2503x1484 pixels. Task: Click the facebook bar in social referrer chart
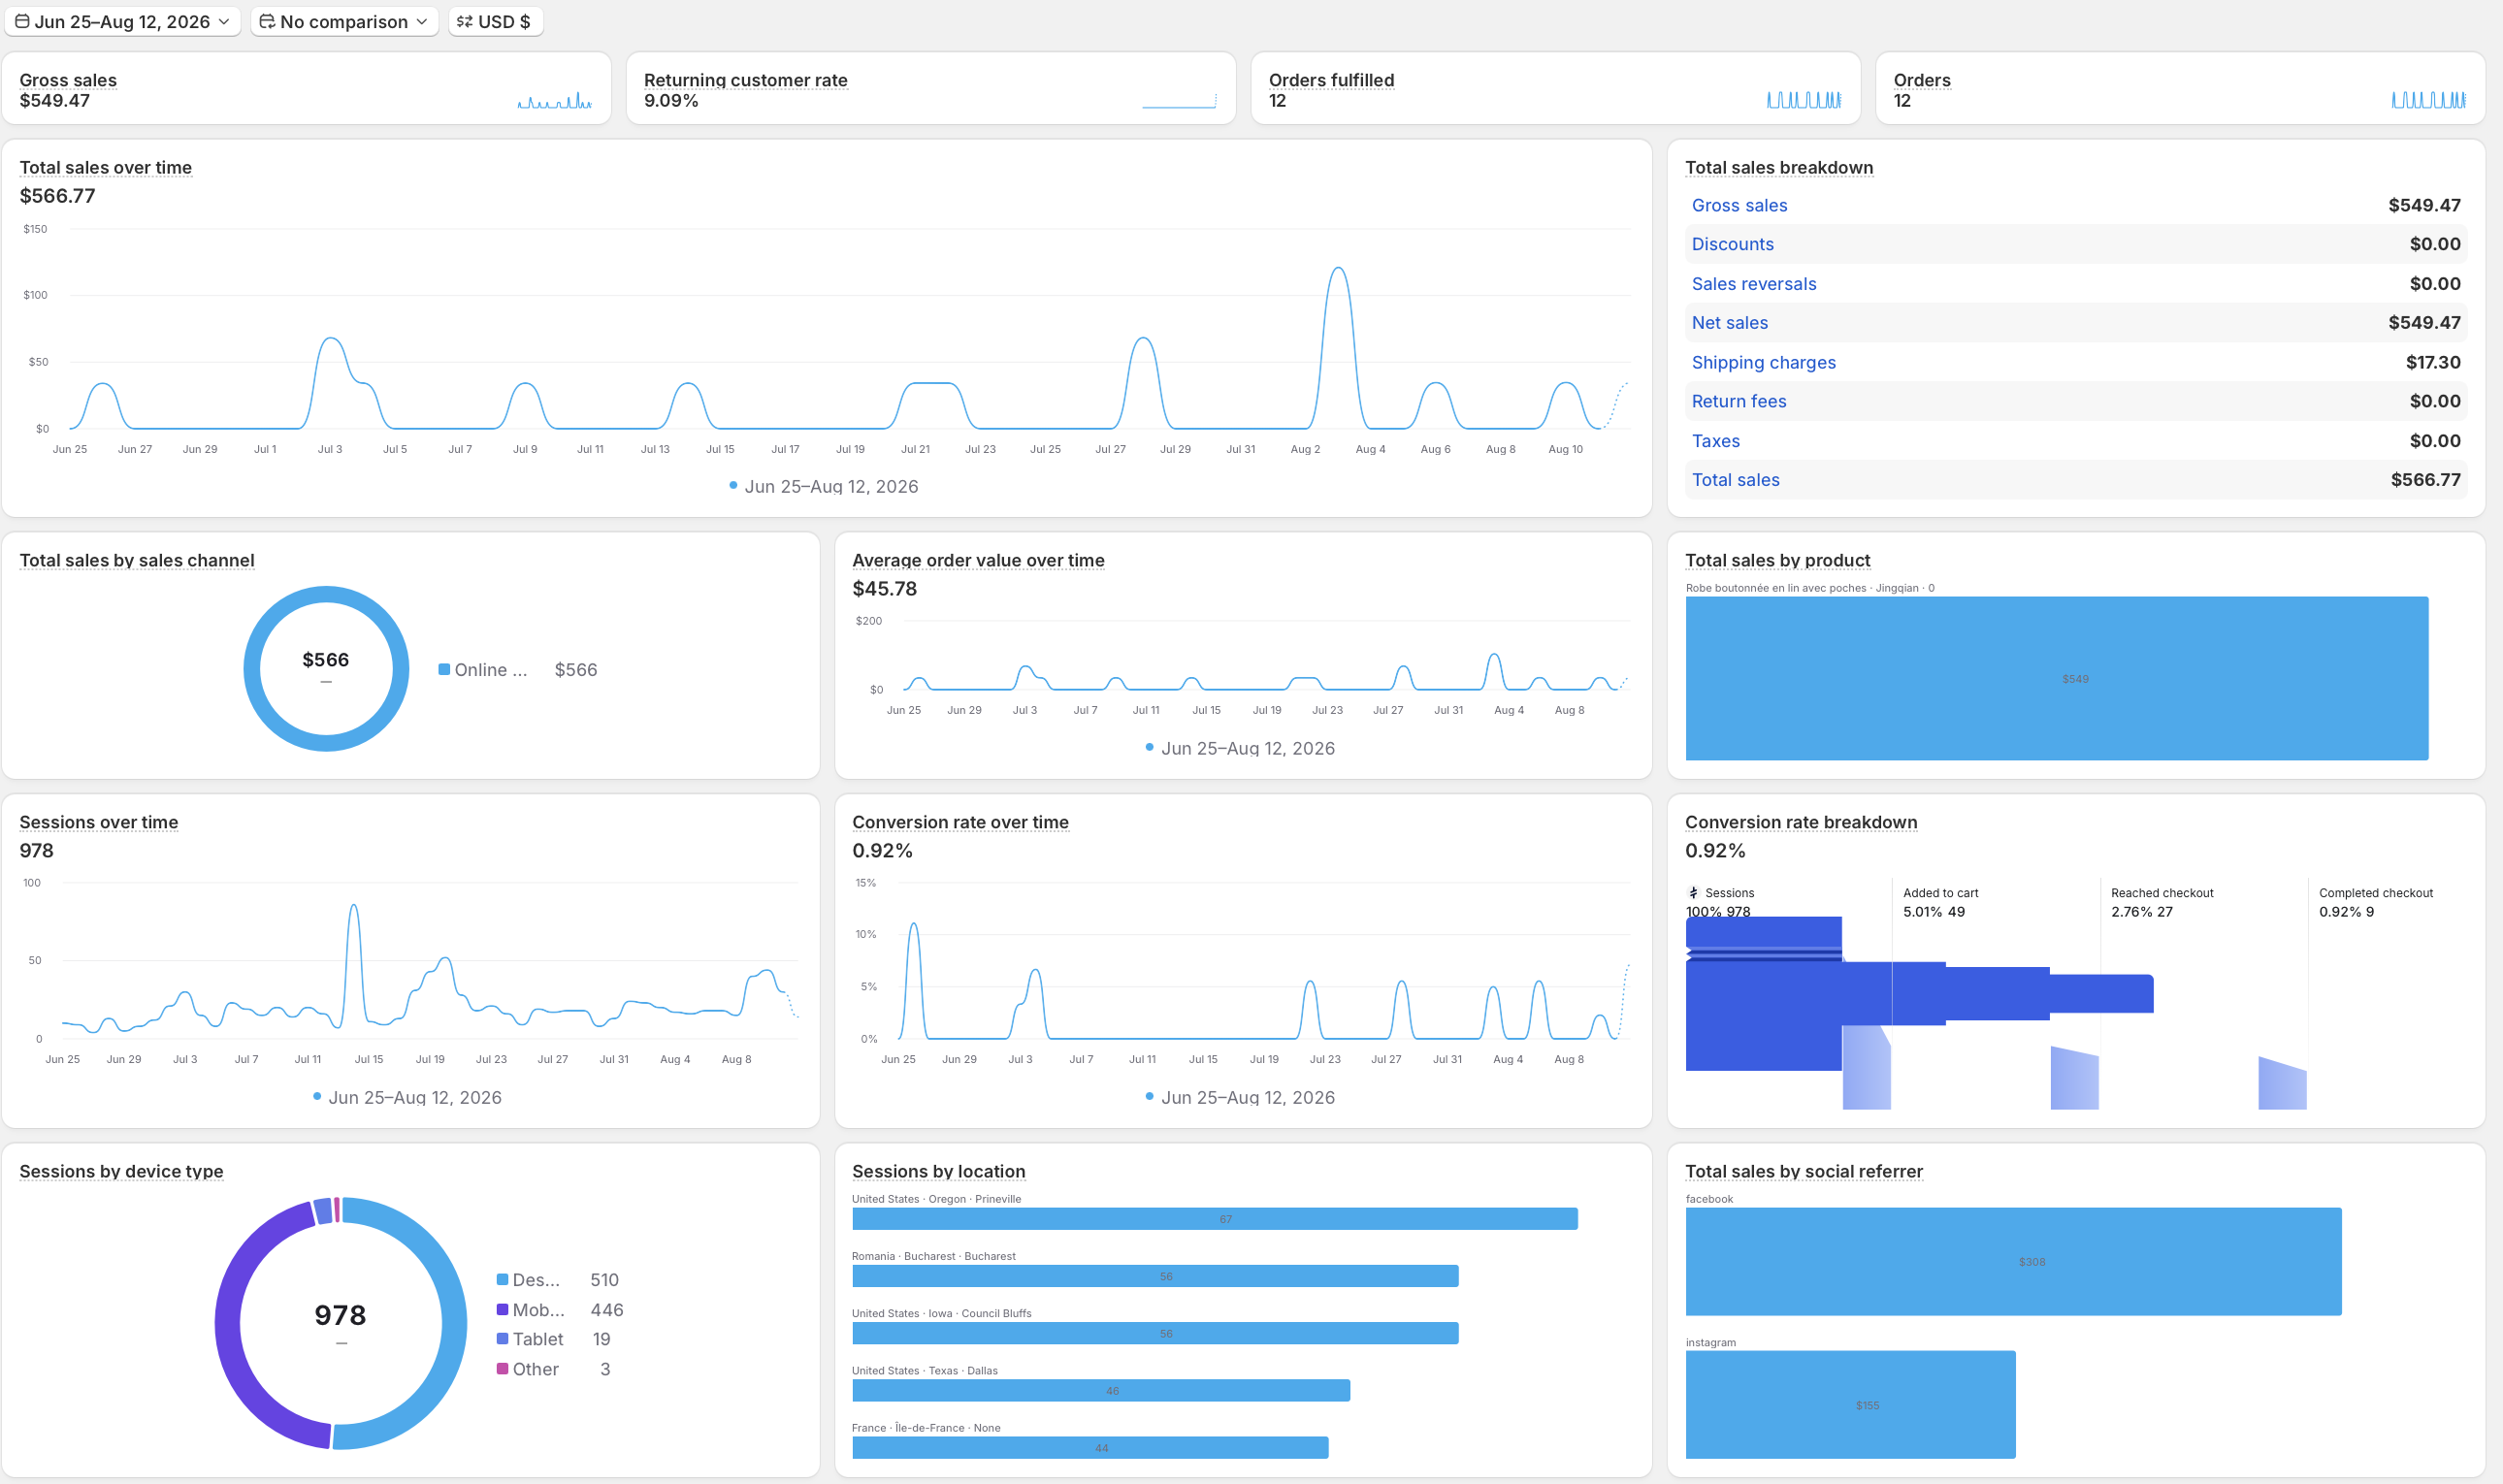tap(2013, 1261)
